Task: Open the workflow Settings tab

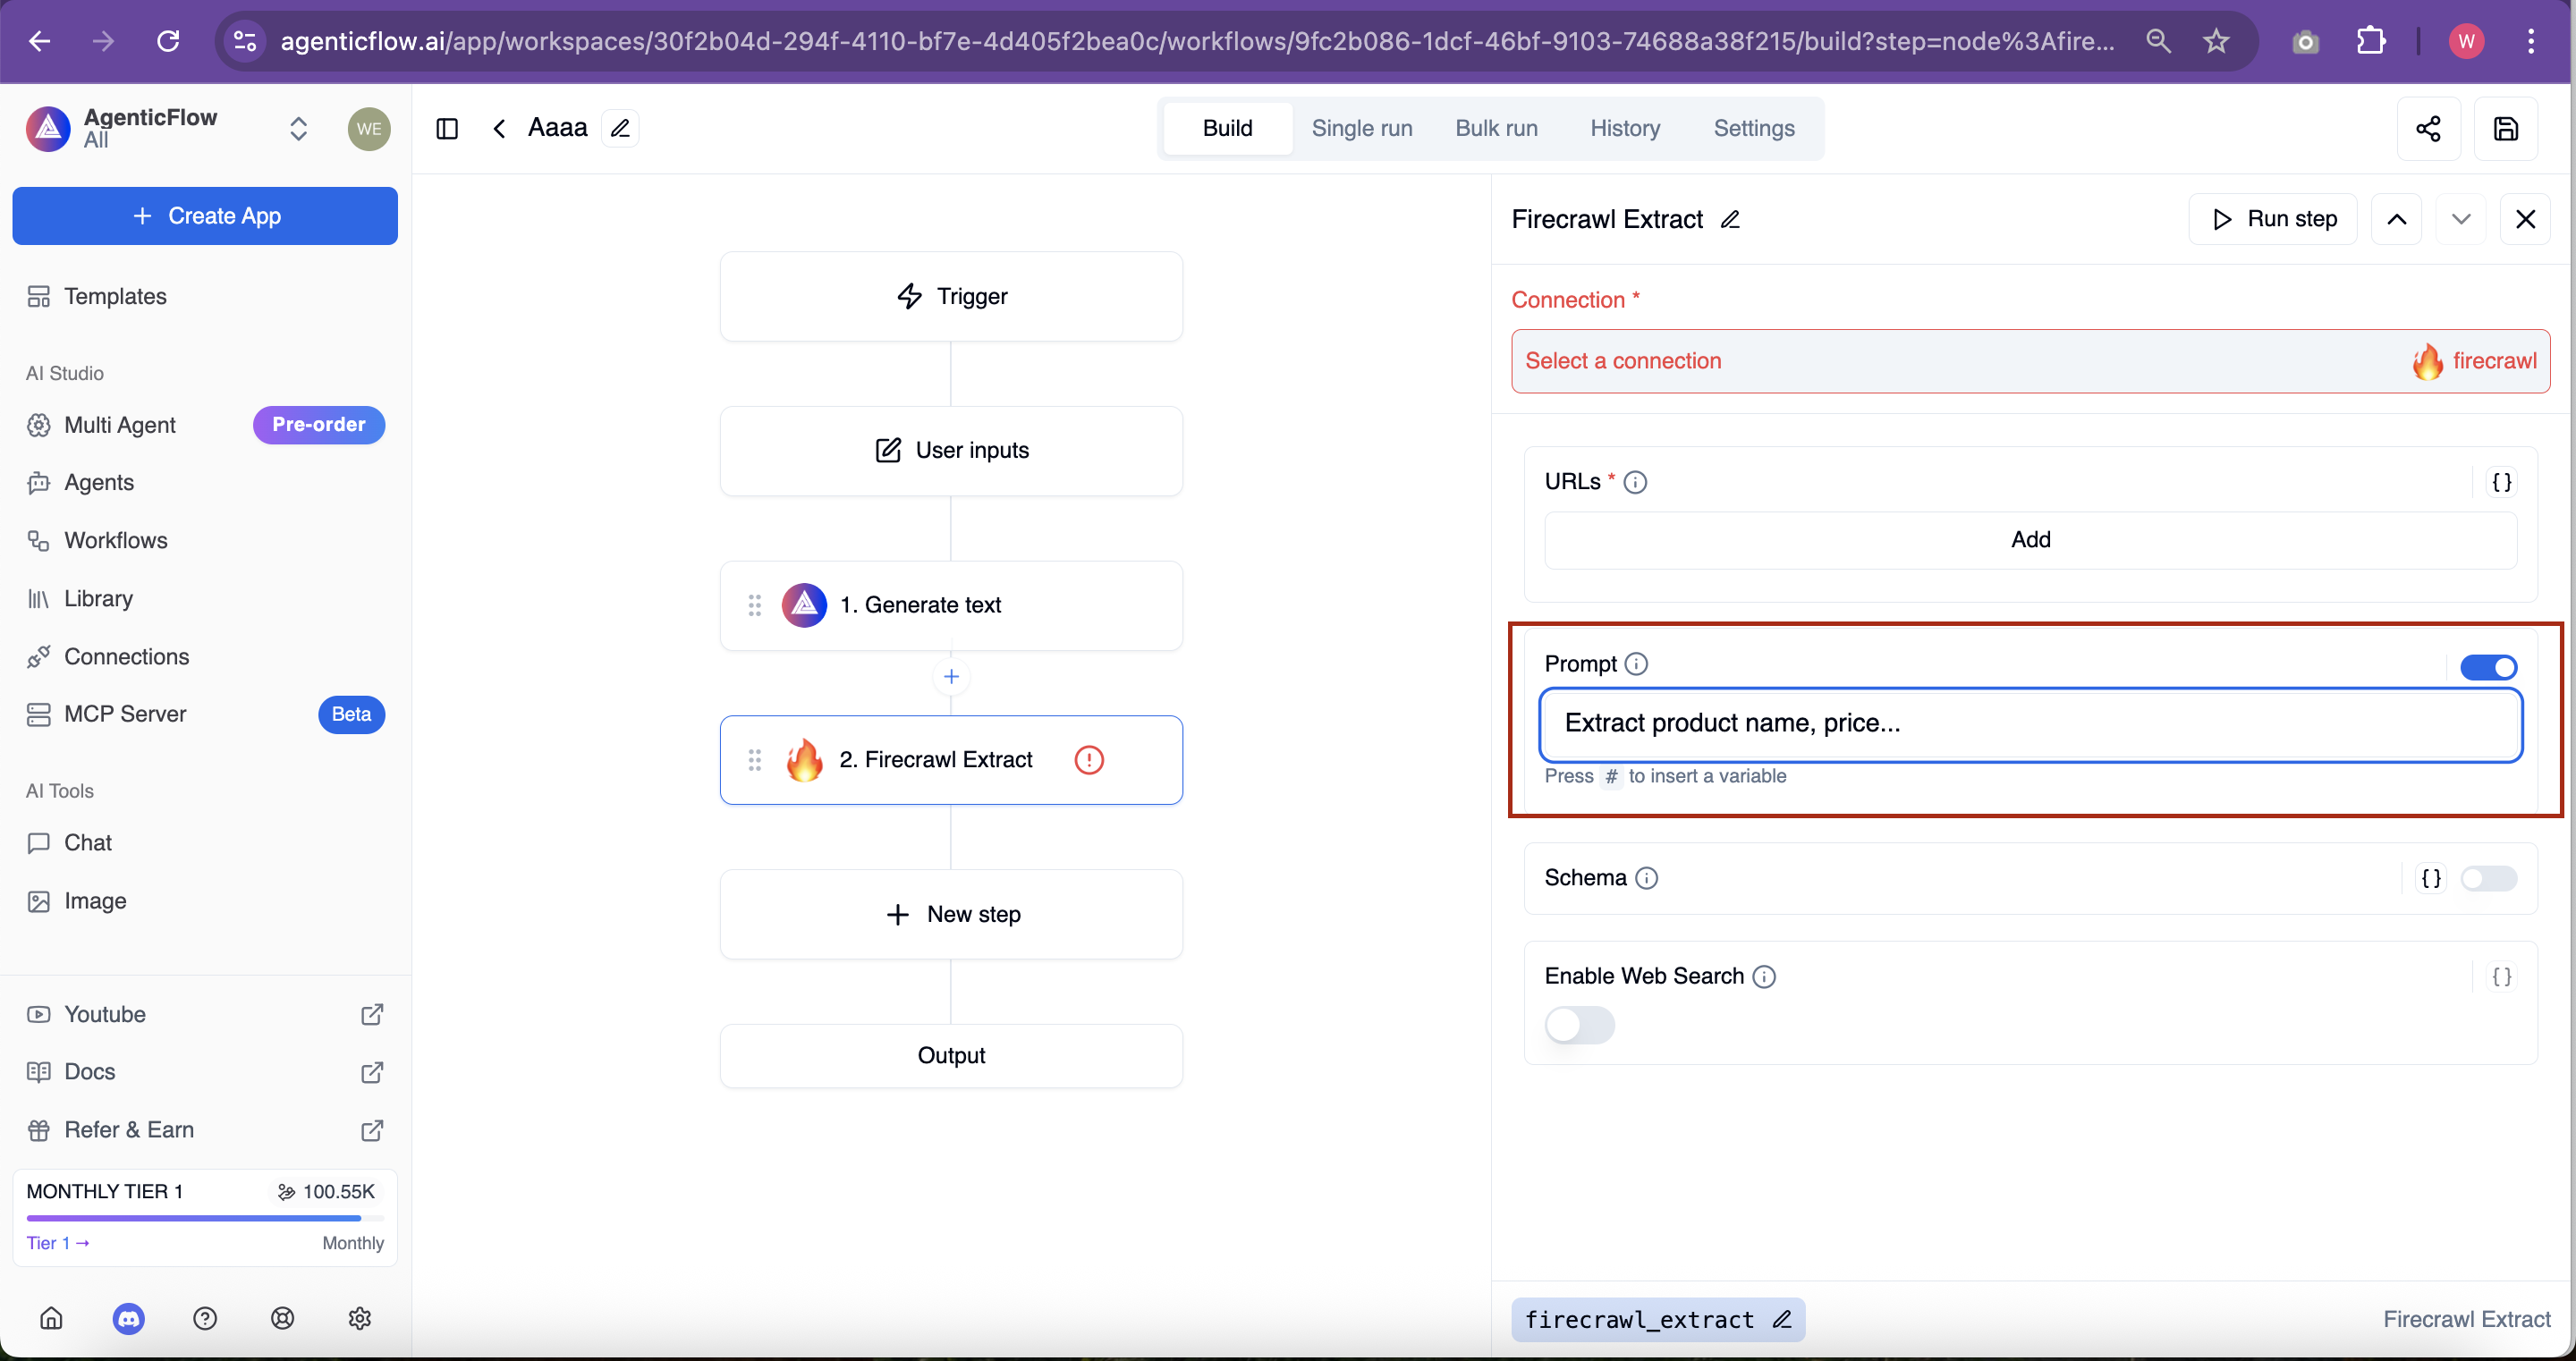Action: (1754, 128)
